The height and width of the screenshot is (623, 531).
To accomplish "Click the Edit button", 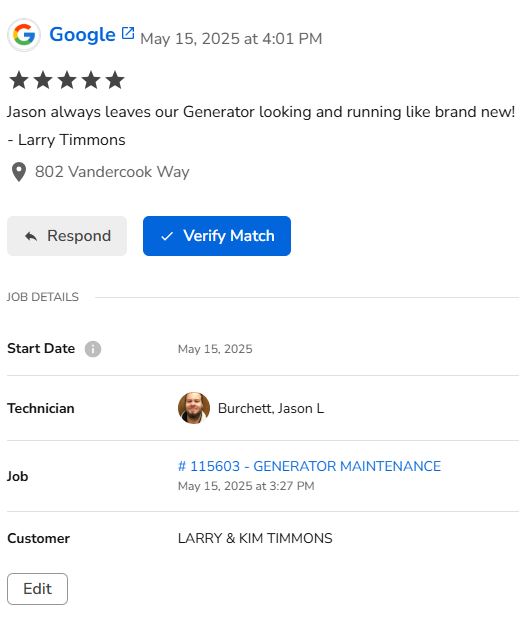I will tap(37, 589).
